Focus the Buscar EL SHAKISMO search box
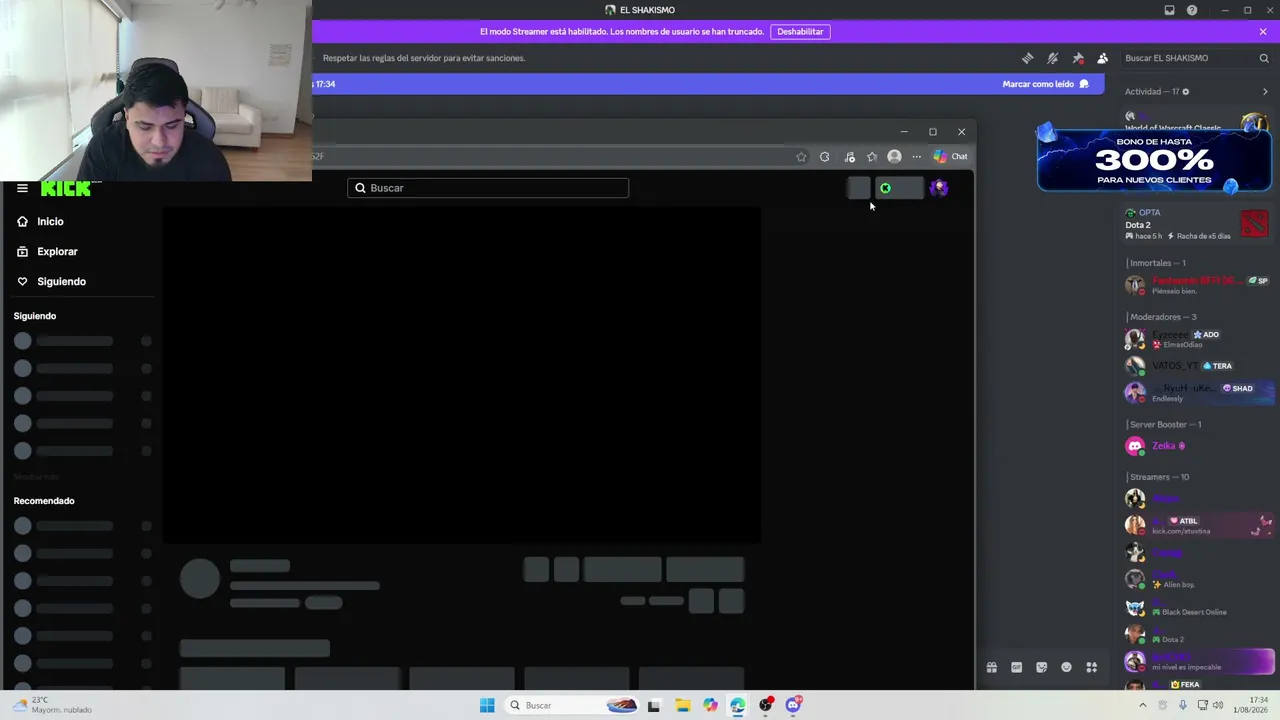This screenshot has height=720, width=1280. pyautogui.click(x=1196, y=58)
